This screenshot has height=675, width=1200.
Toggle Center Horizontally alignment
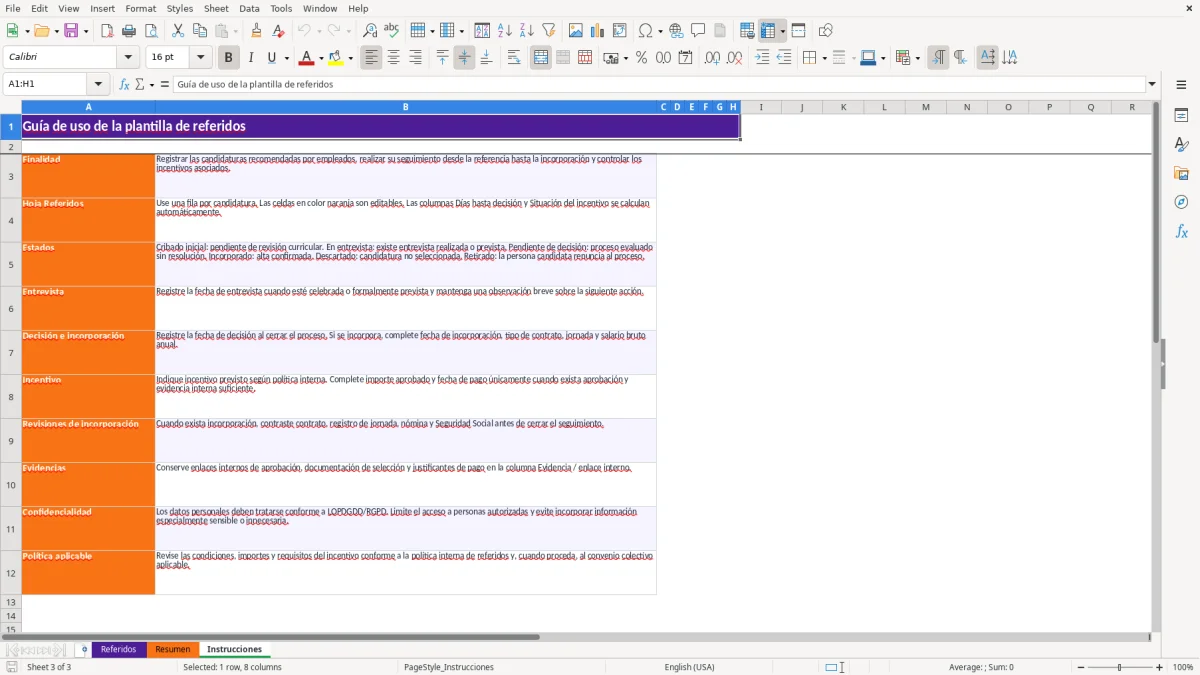(x=393, y=58)
